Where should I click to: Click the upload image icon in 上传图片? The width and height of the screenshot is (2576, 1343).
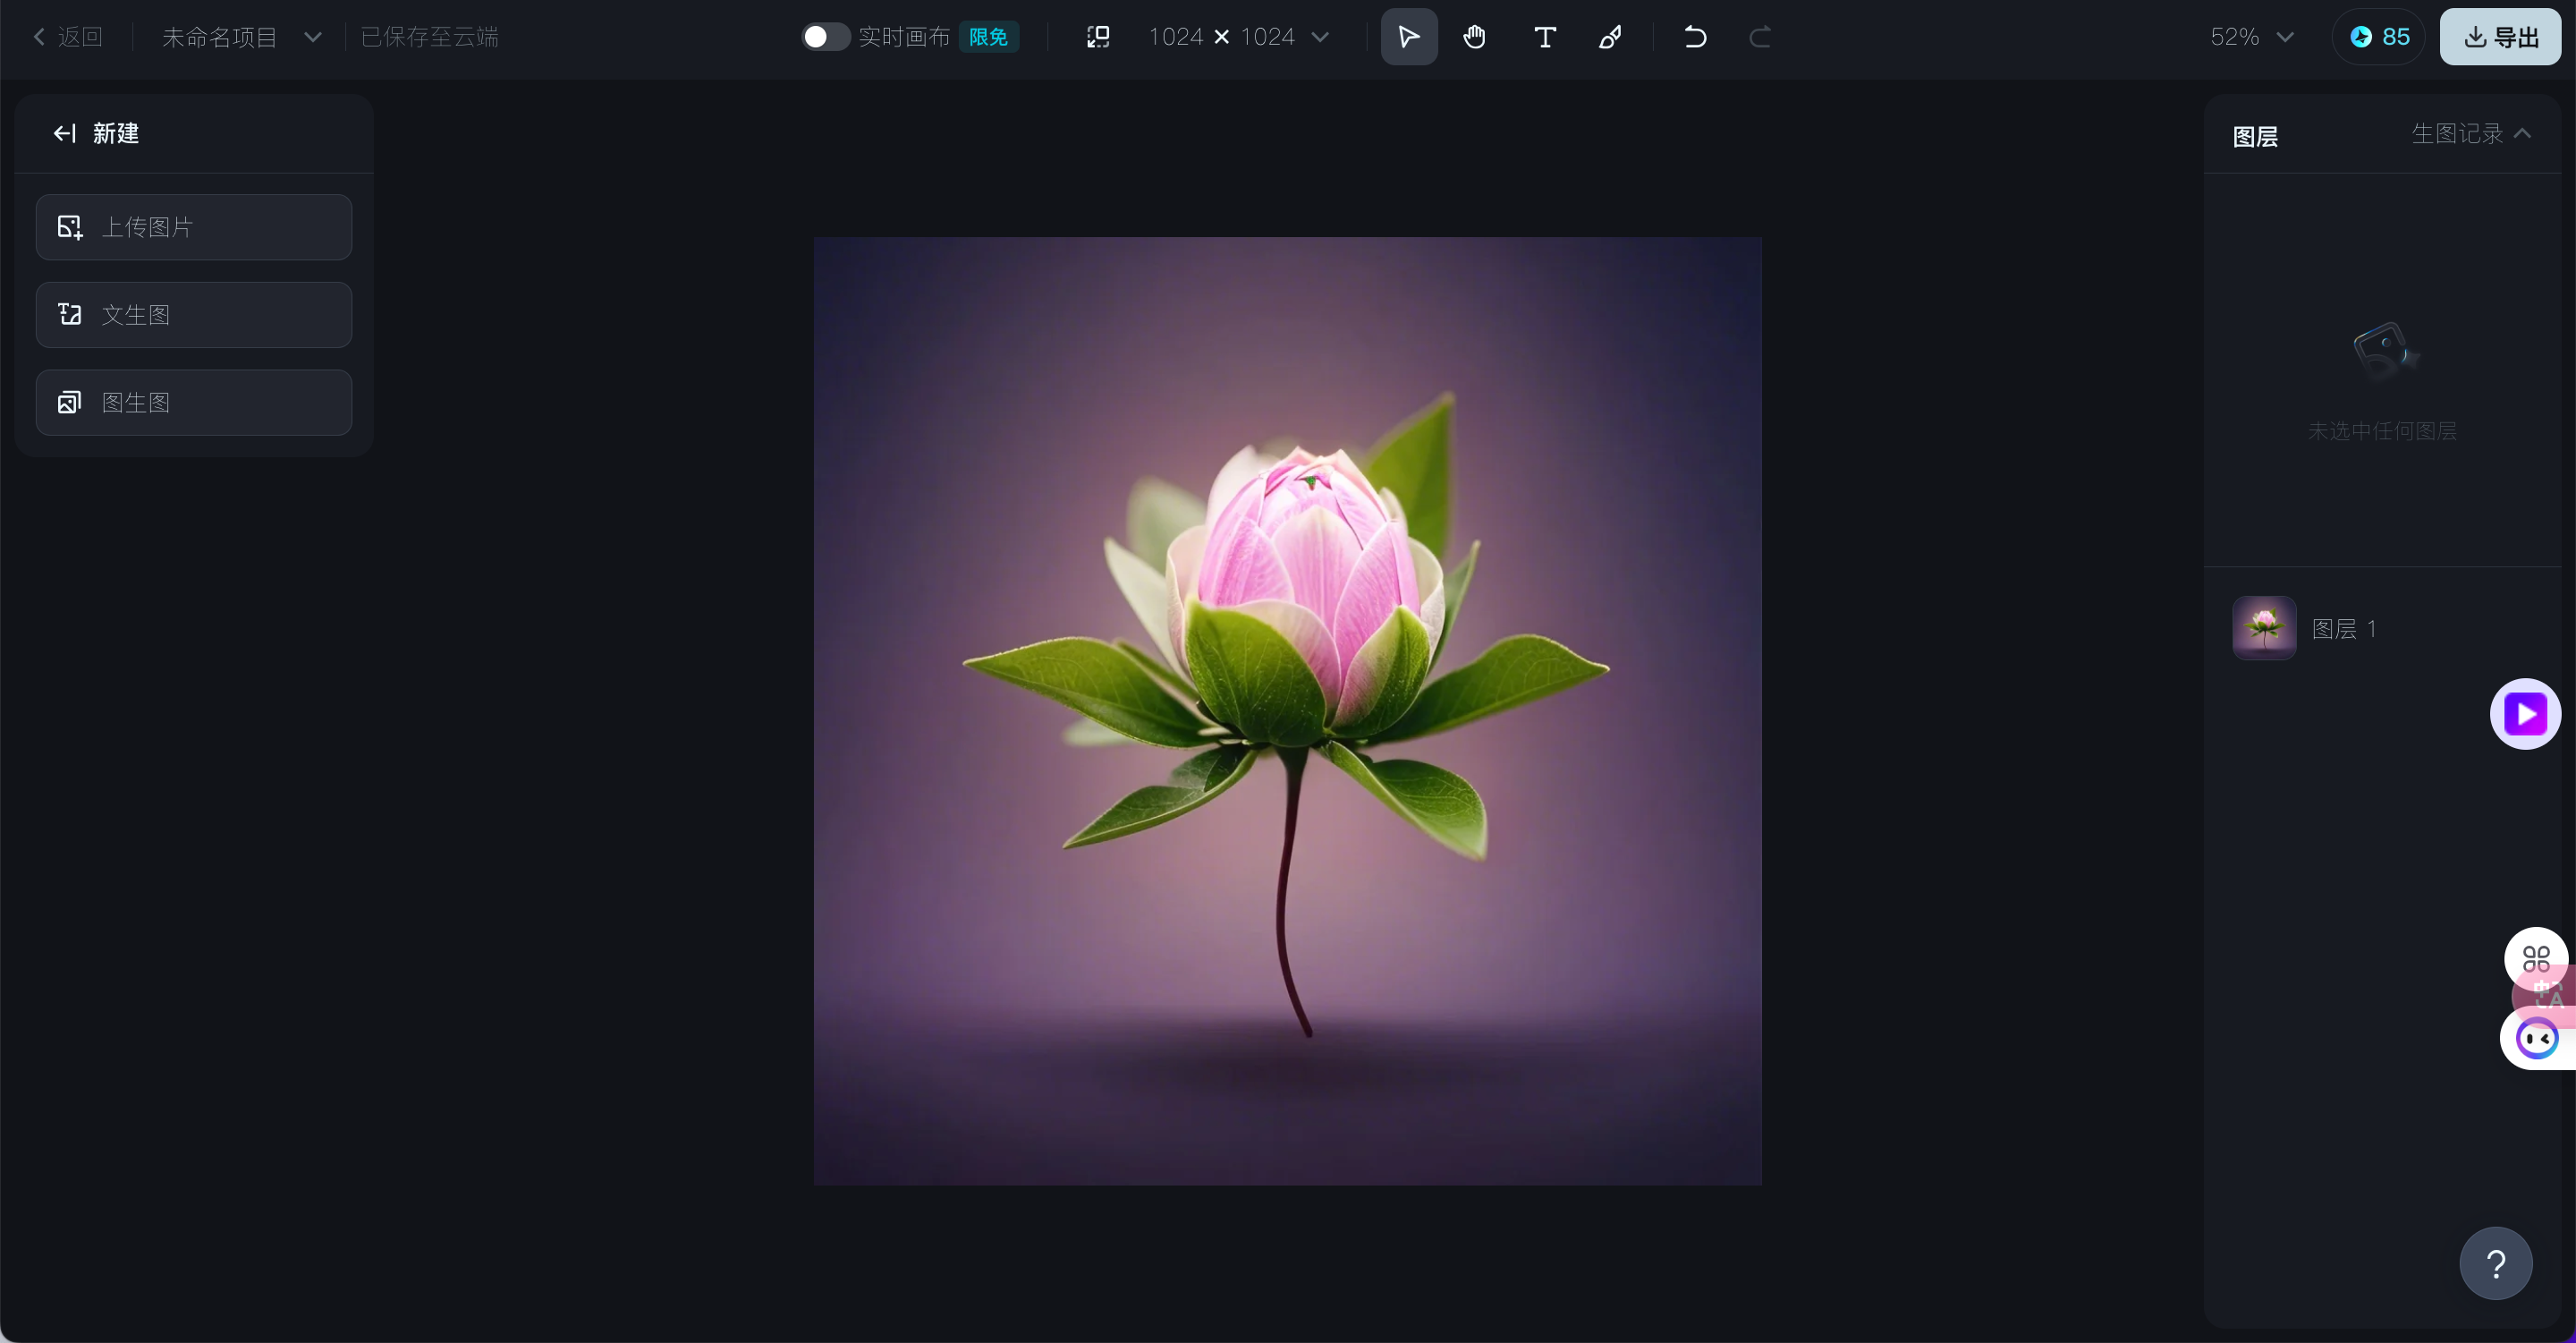click(x=69, y=227)
